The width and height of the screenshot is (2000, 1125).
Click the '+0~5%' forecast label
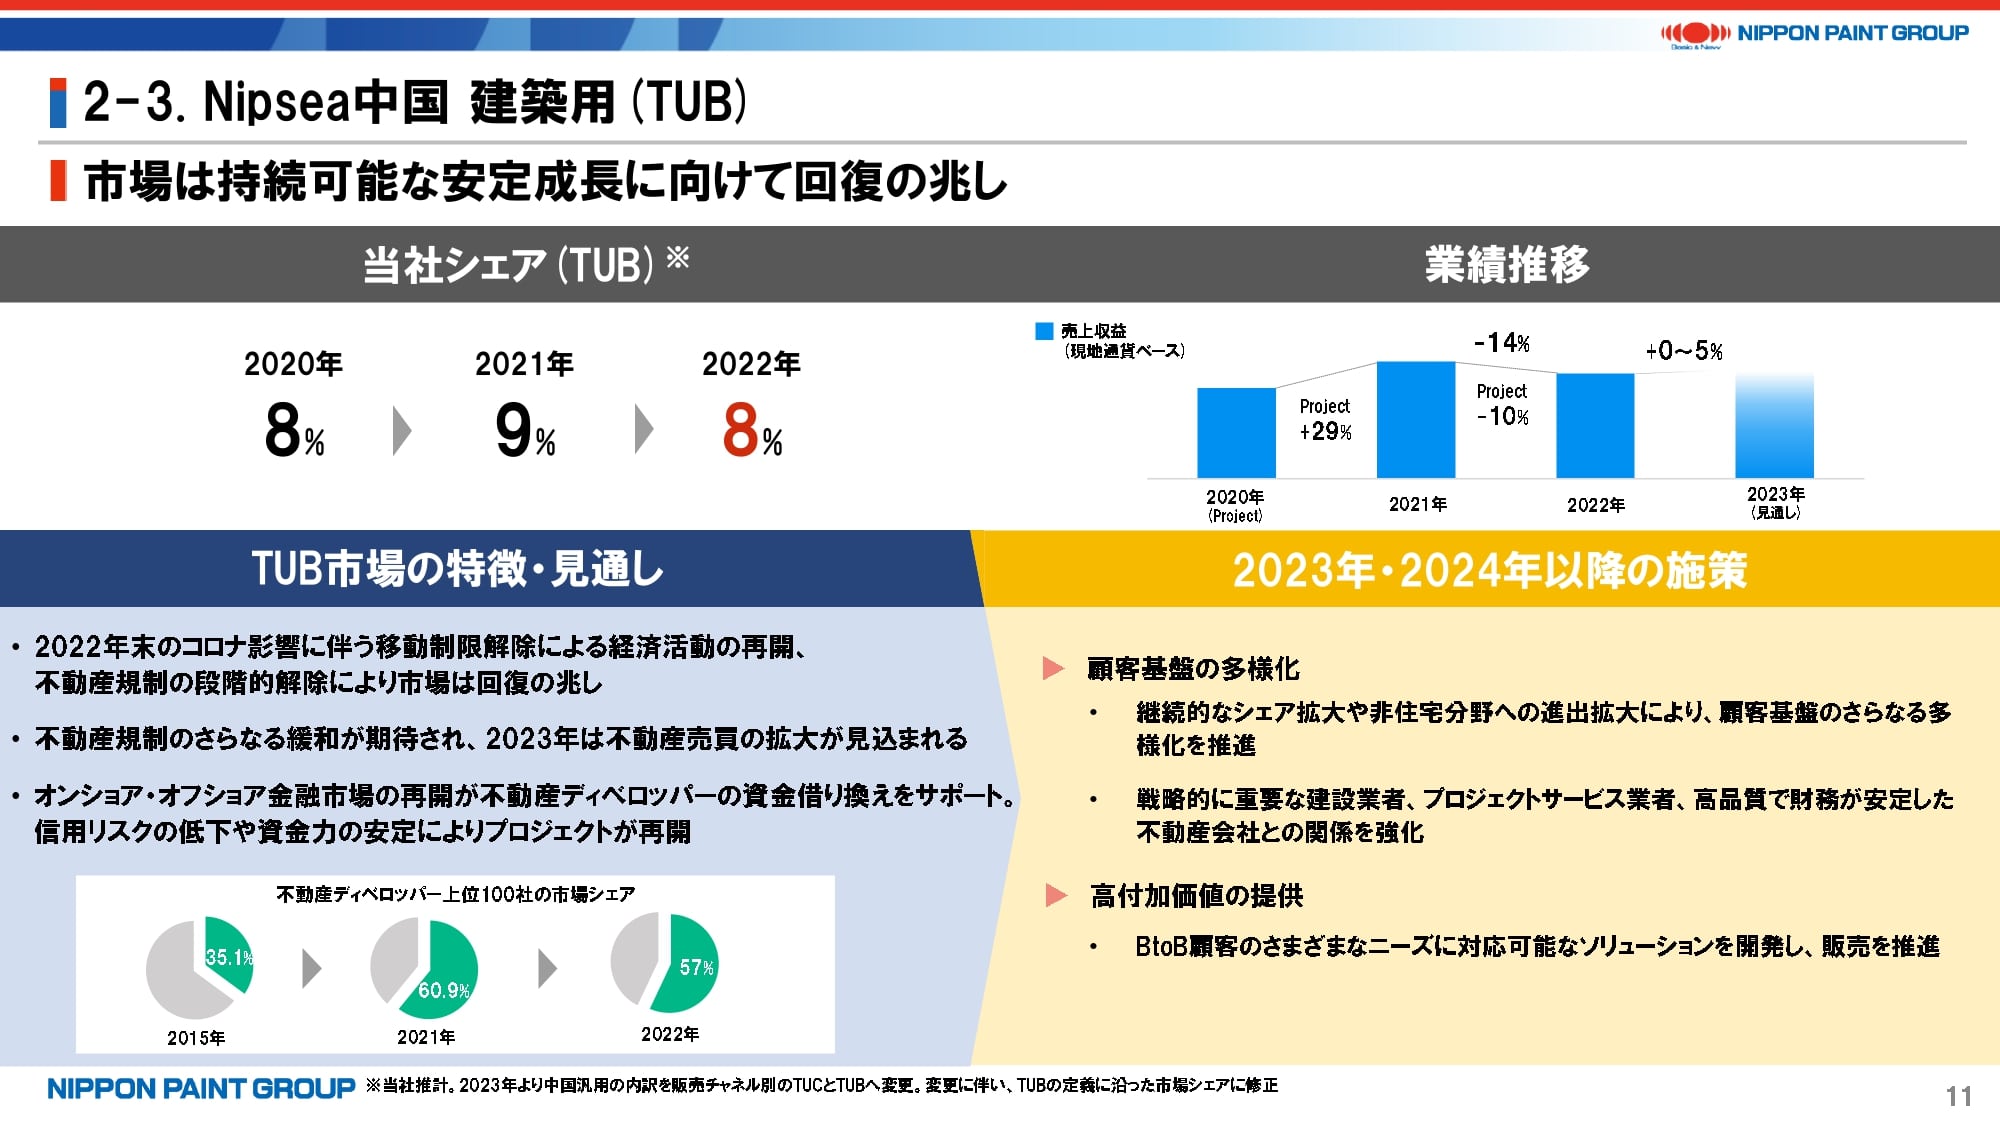[x=1684, y=351]
